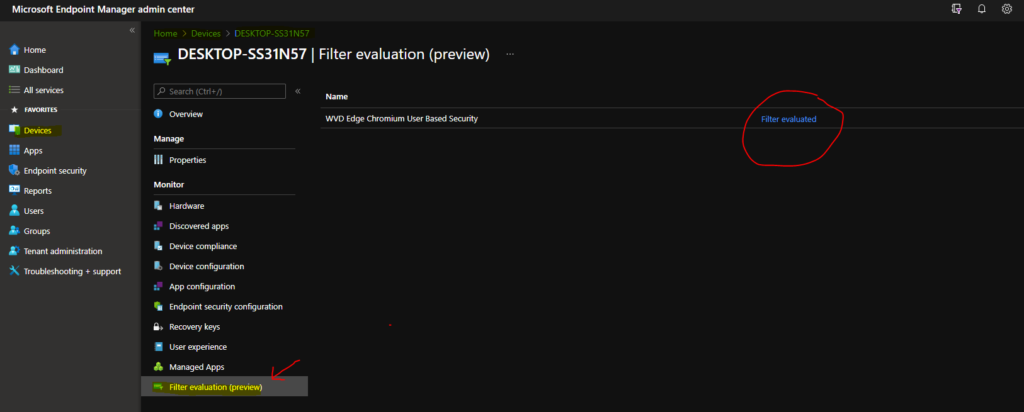Click the Device compliance icon
This screenshot has height=412, width=1024.
click(158, 246)
